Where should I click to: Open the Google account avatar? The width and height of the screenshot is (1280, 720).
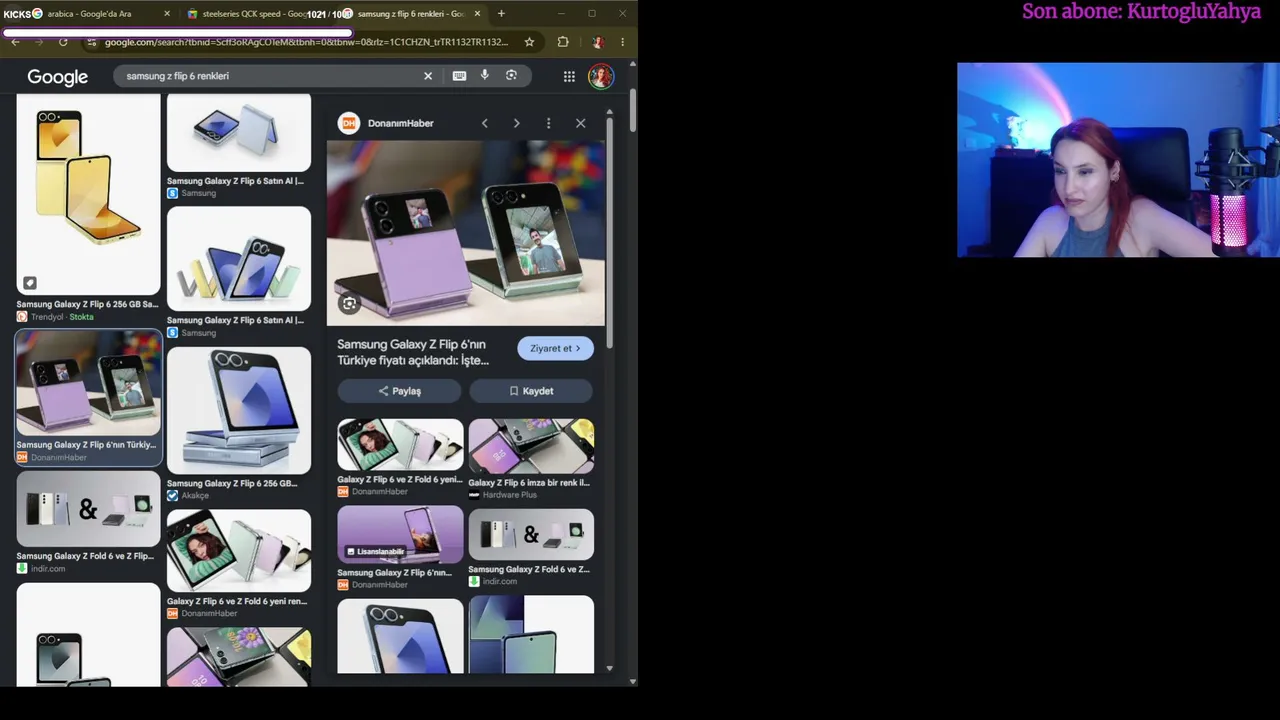coord(600,77)
